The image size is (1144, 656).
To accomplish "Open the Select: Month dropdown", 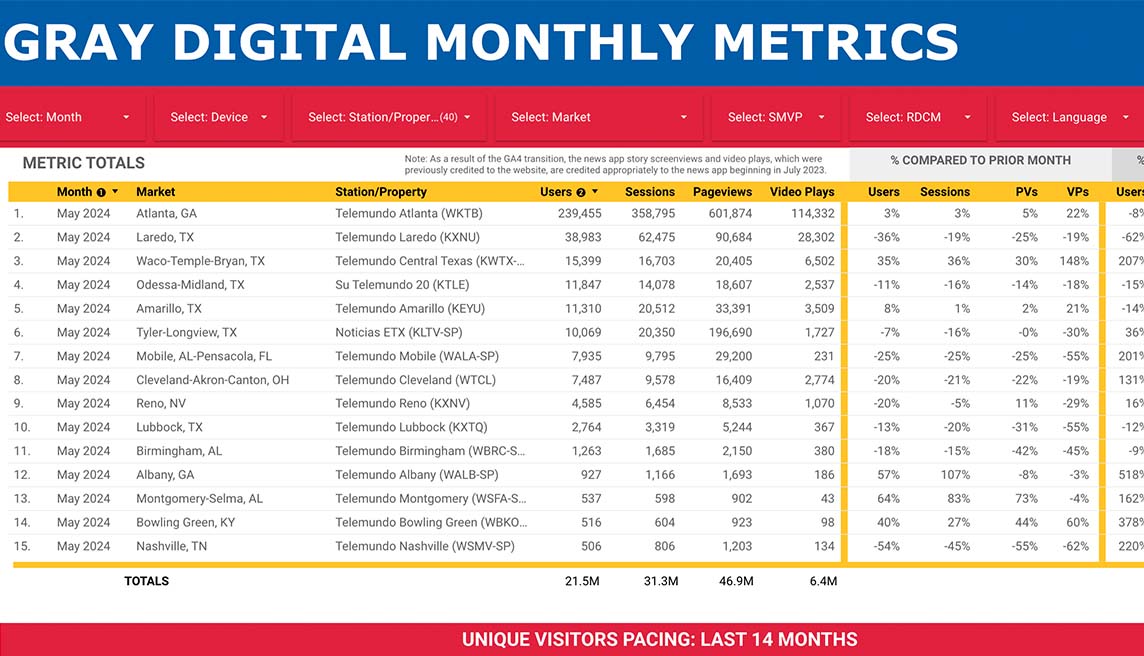I will click(68, 117).
